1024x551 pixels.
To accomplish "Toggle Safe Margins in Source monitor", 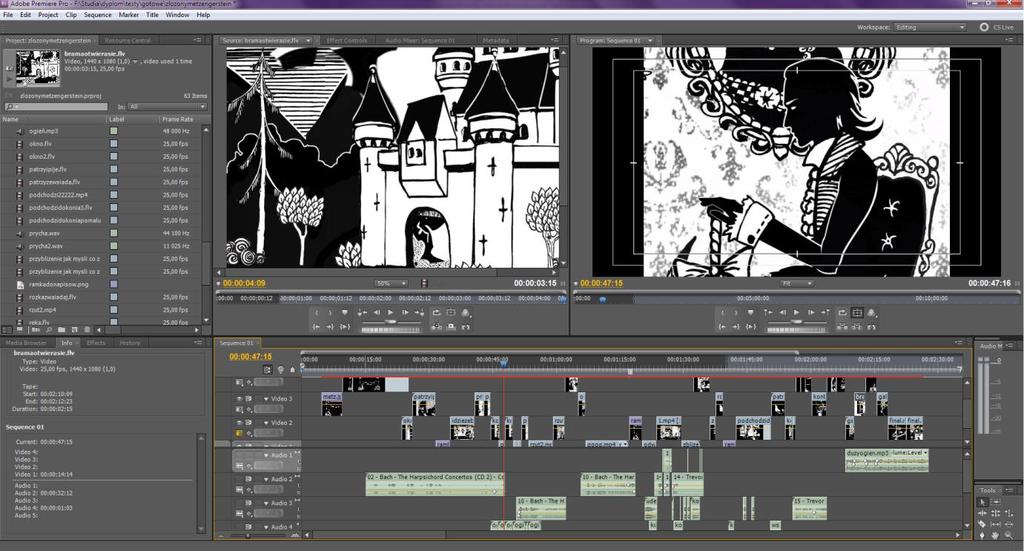I will click(x=451, y=313).
